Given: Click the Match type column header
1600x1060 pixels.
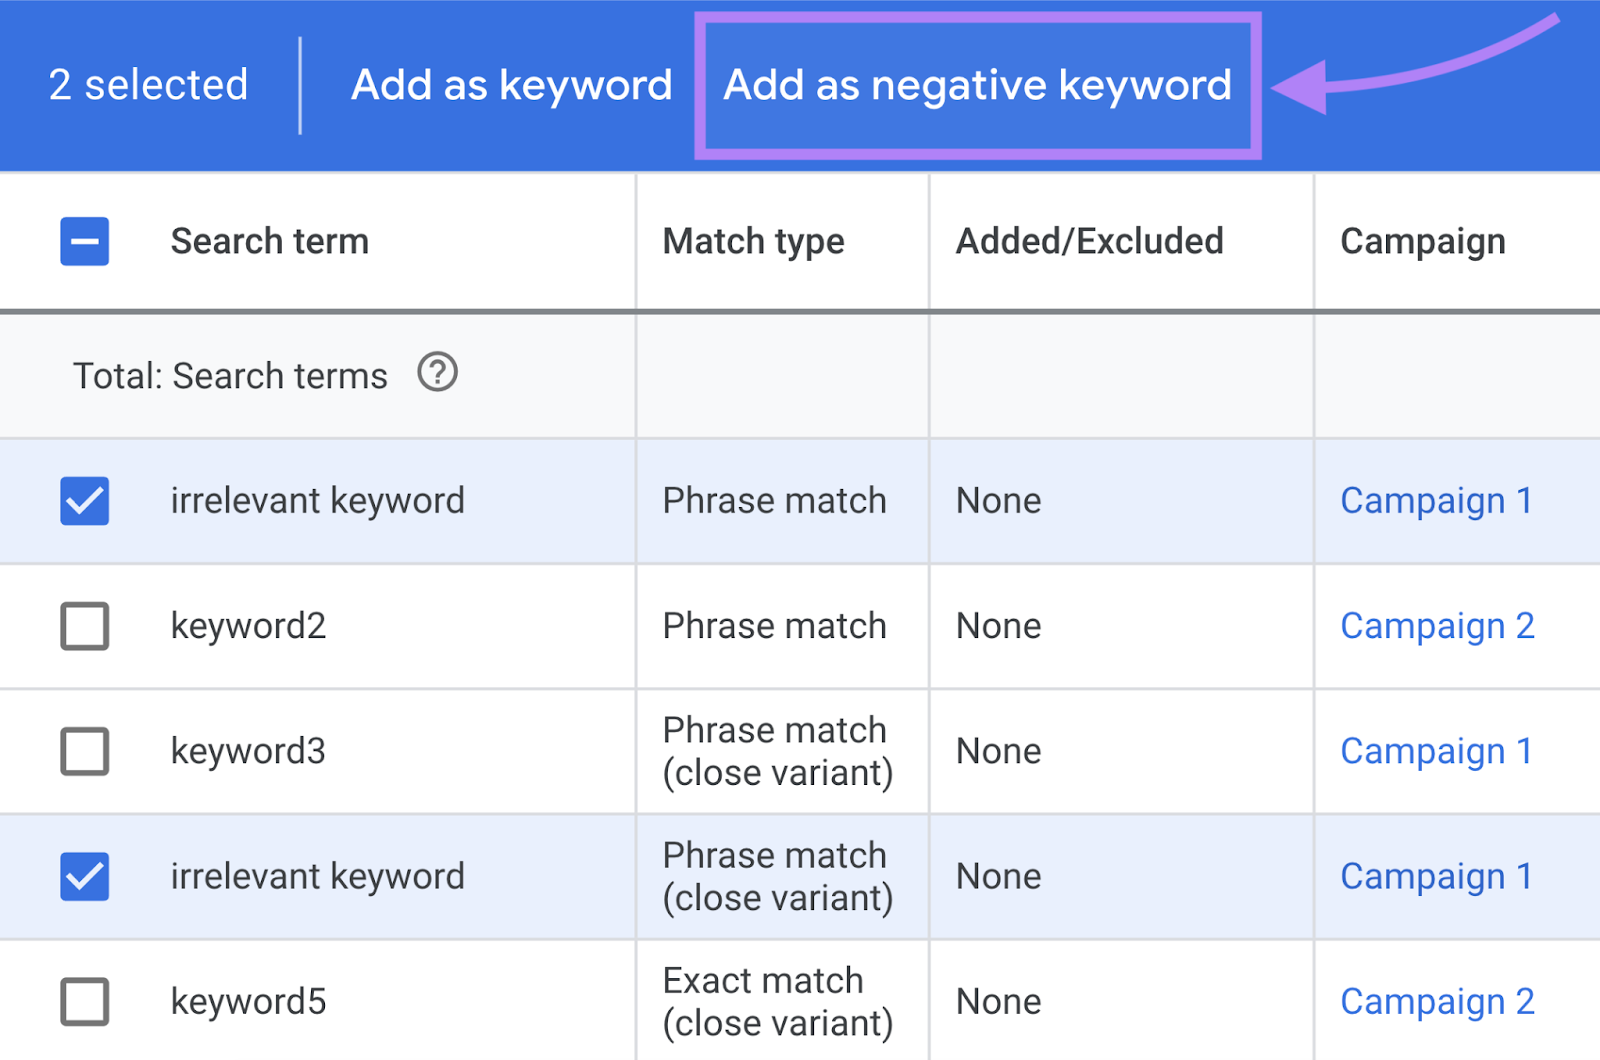Looking at the screenshot, I should pyautogui.click(x=753, y=241).
